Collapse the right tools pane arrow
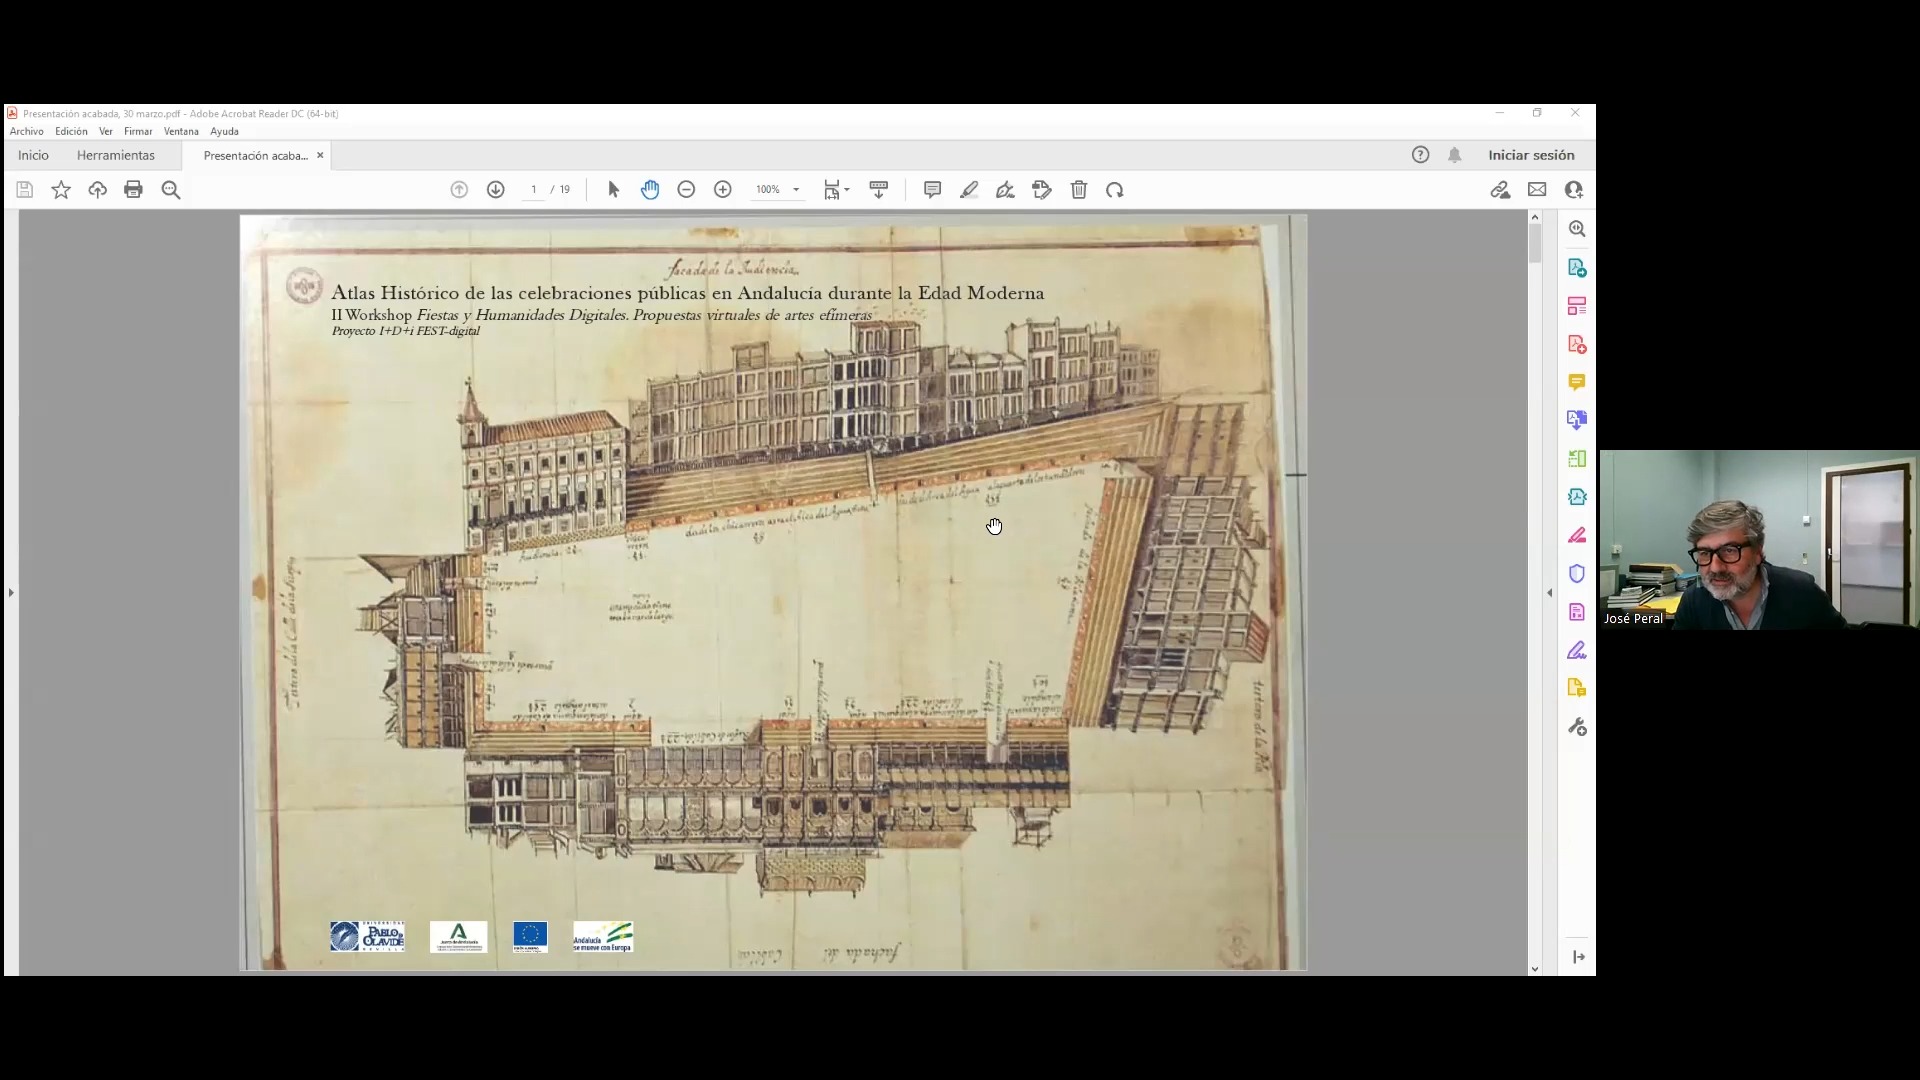Image resolution: width=1920 pixels, height=1080 pixels. tap(1550, 593)
